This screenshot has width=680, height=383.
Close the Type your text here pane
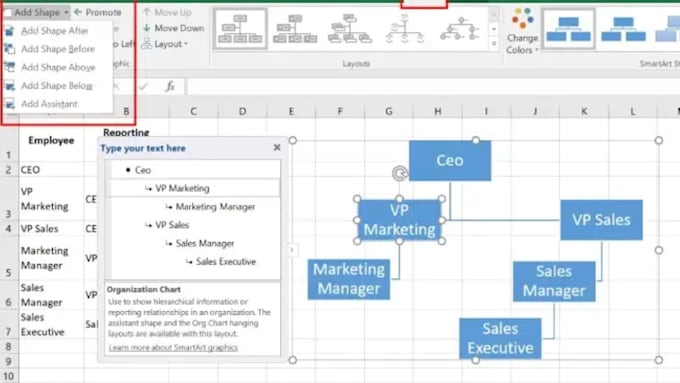277,148
